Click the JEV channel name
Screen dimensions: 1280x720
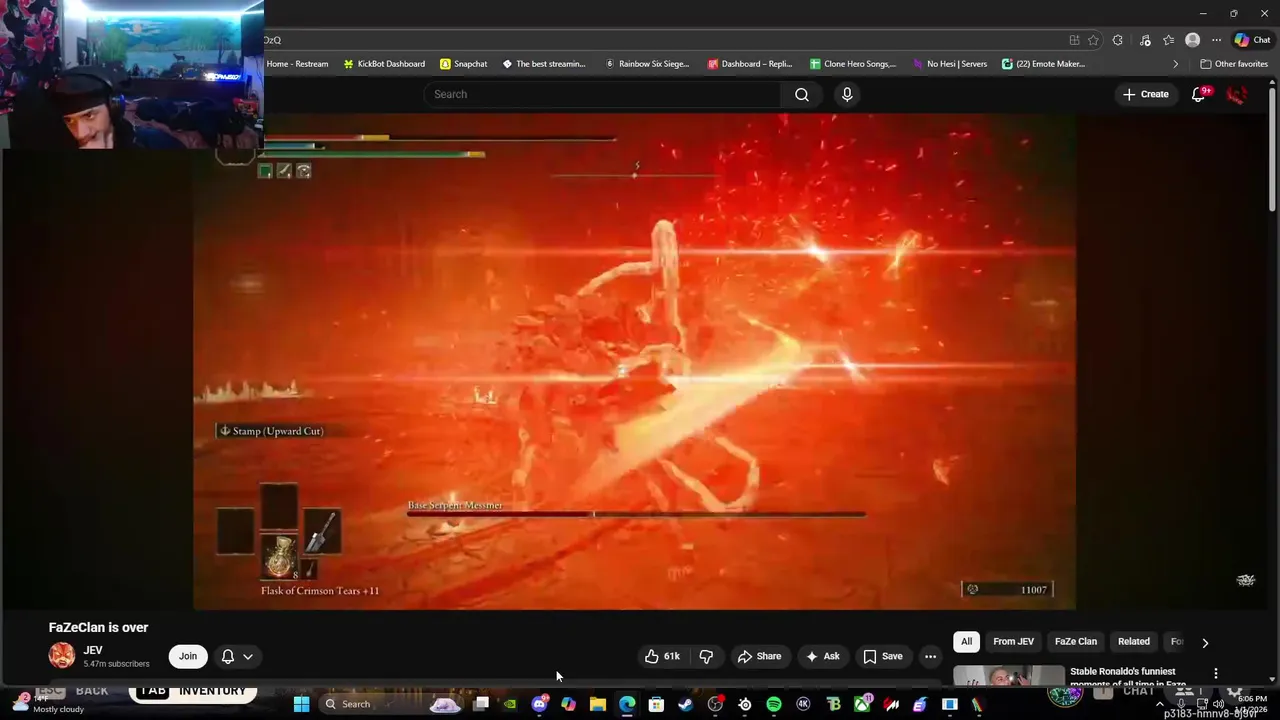point(93,650)
